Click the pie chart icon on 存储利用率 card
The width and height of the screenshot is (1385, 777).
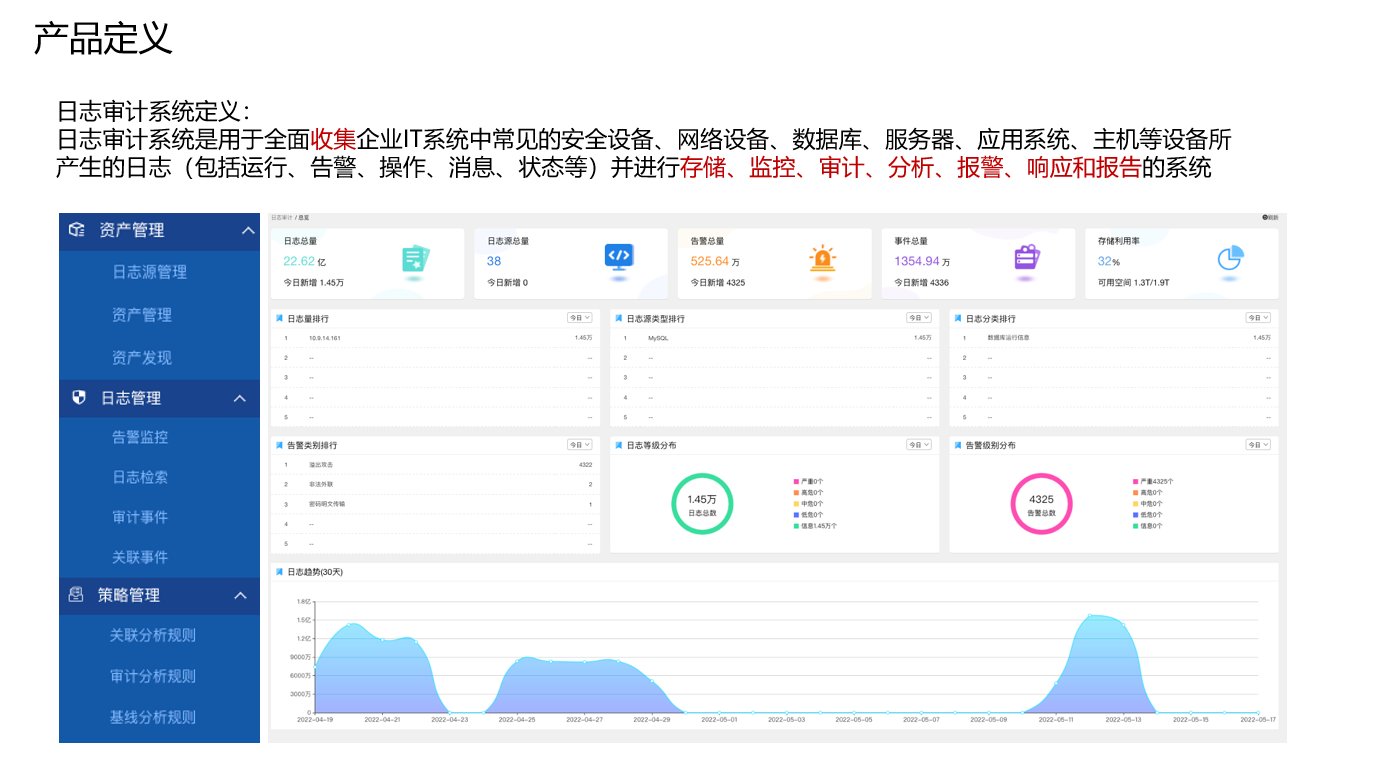pyautogui.click(x=1230, y=258)
